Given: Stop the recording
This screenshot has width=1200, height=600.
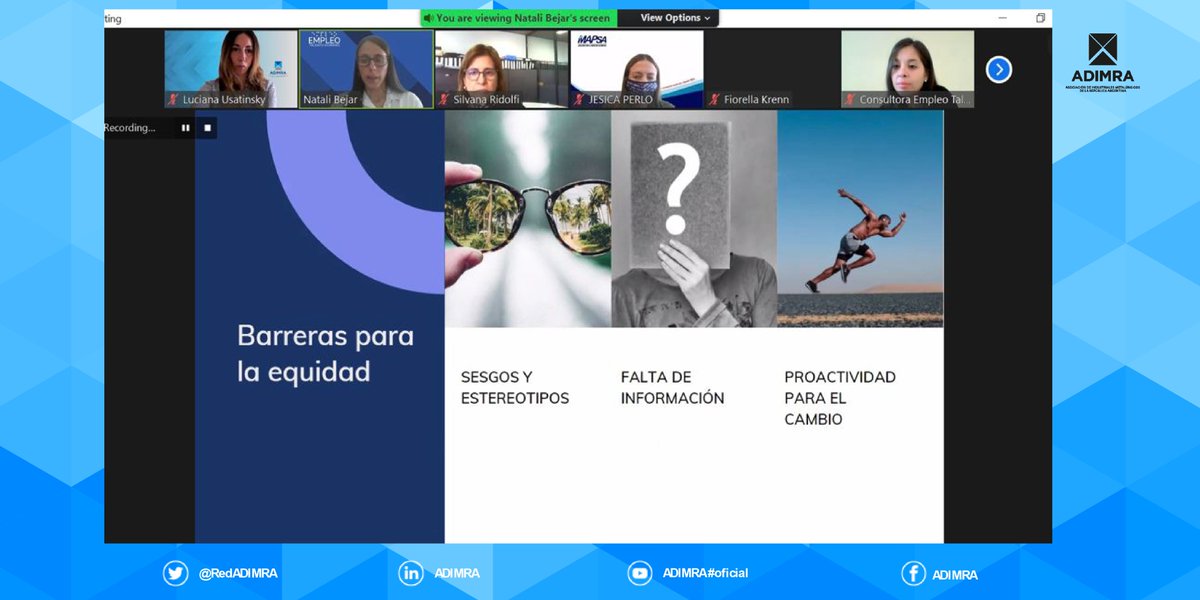Looking at the screenshot, I should click(208, 128).
